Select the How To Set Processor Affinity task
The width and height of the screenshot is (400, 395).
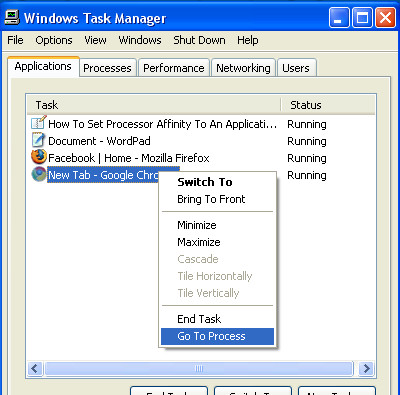(x=163, y=124)
